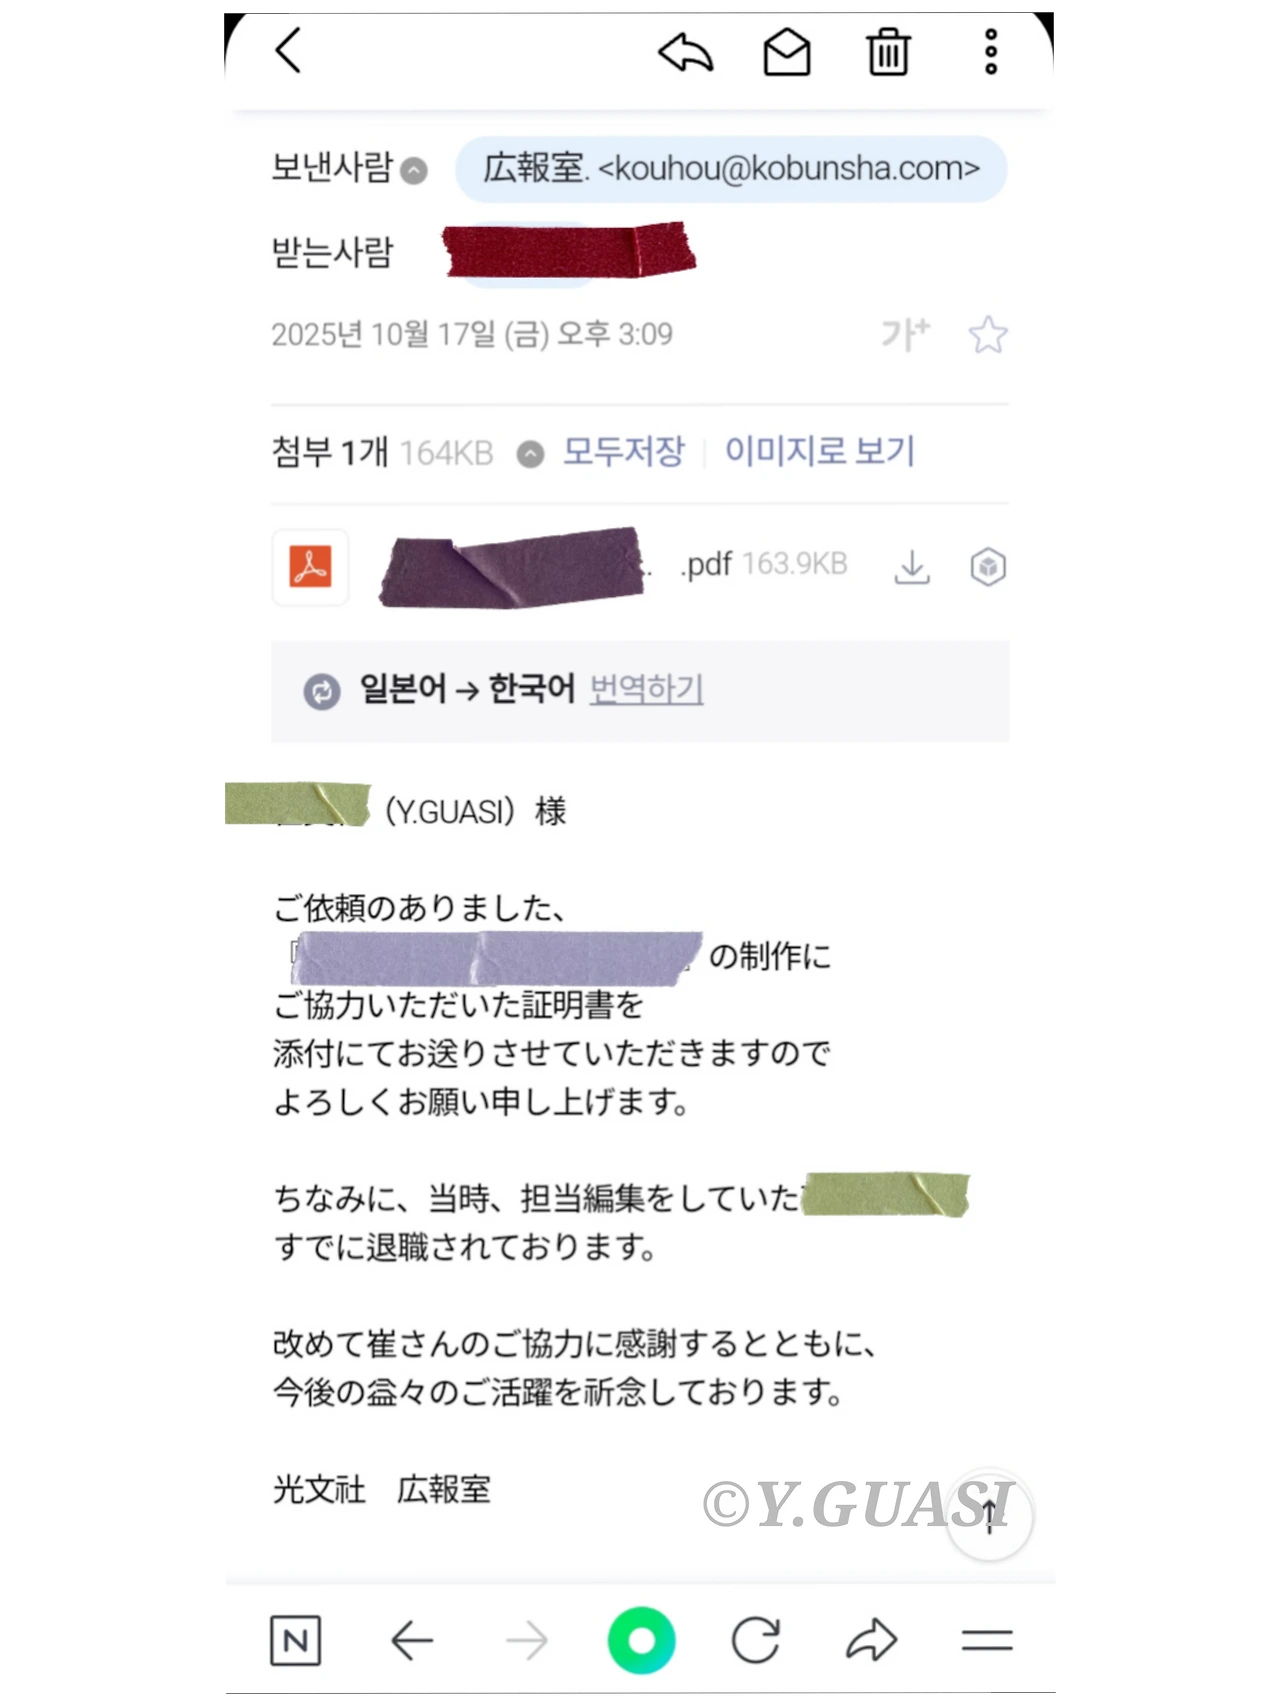Delete this email with trash icon
The image size is (1280, 1706).
pyautogui.click(x=888, y=52)
